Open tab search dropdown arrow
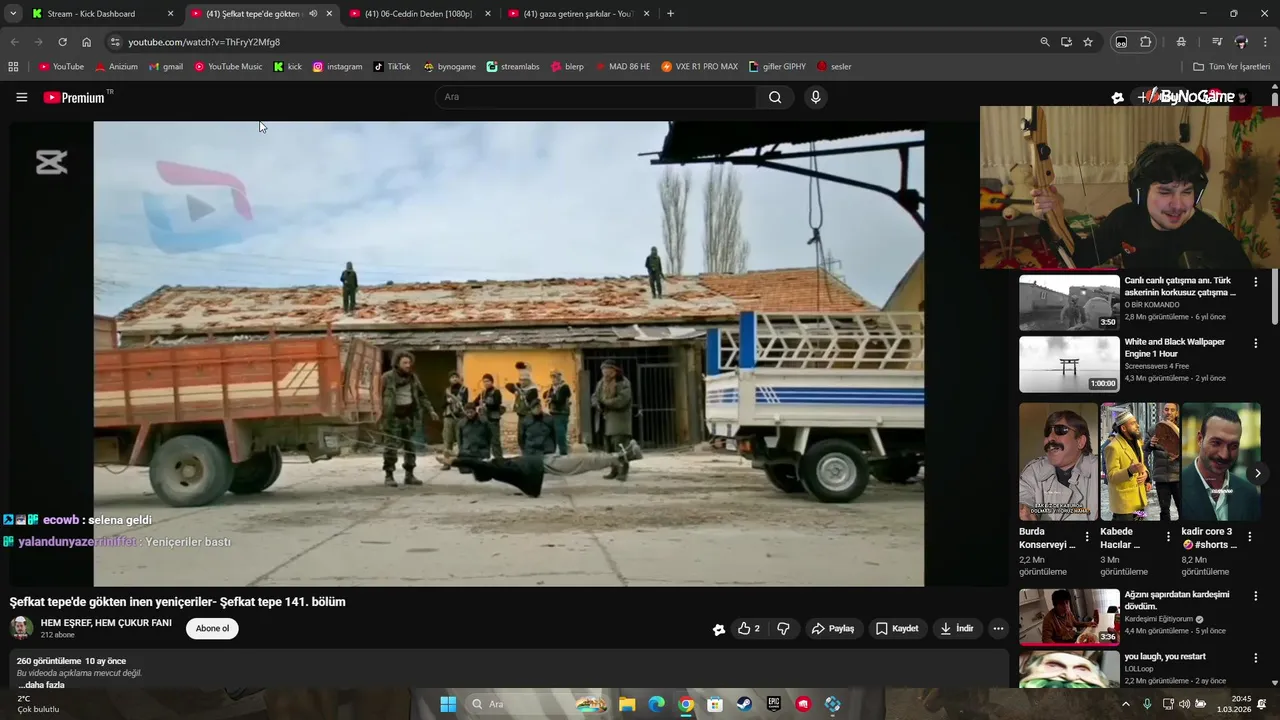This screenshot has width=1280, height=720. coord(13,14)
